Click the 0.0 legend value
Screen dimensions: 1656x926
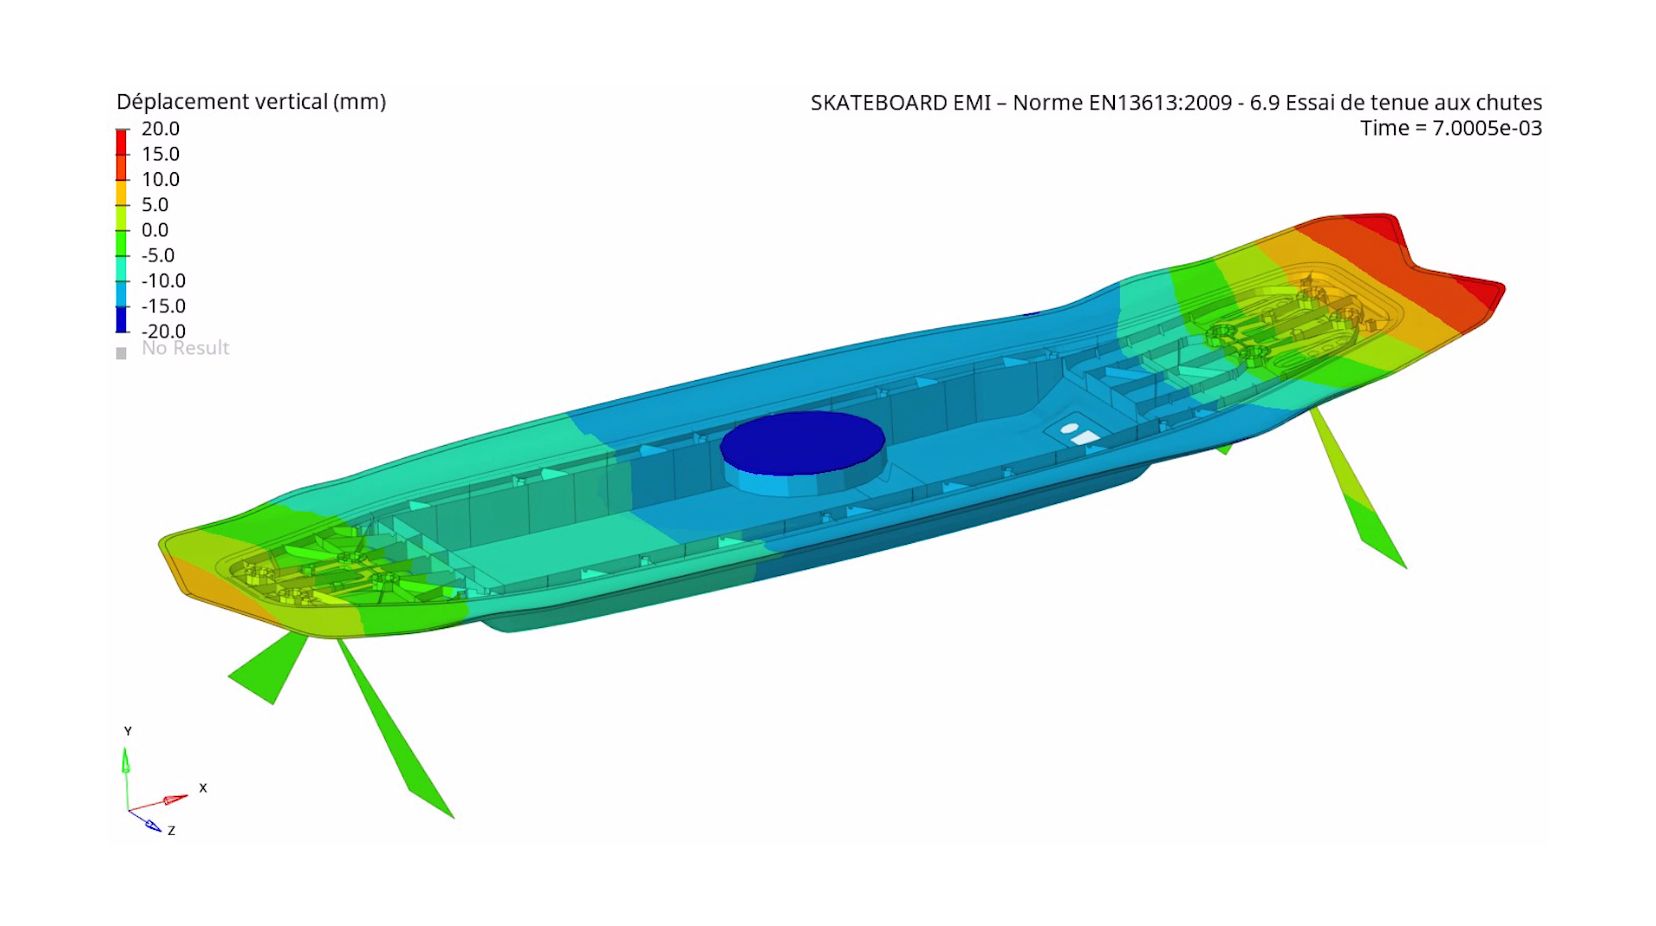155,230
